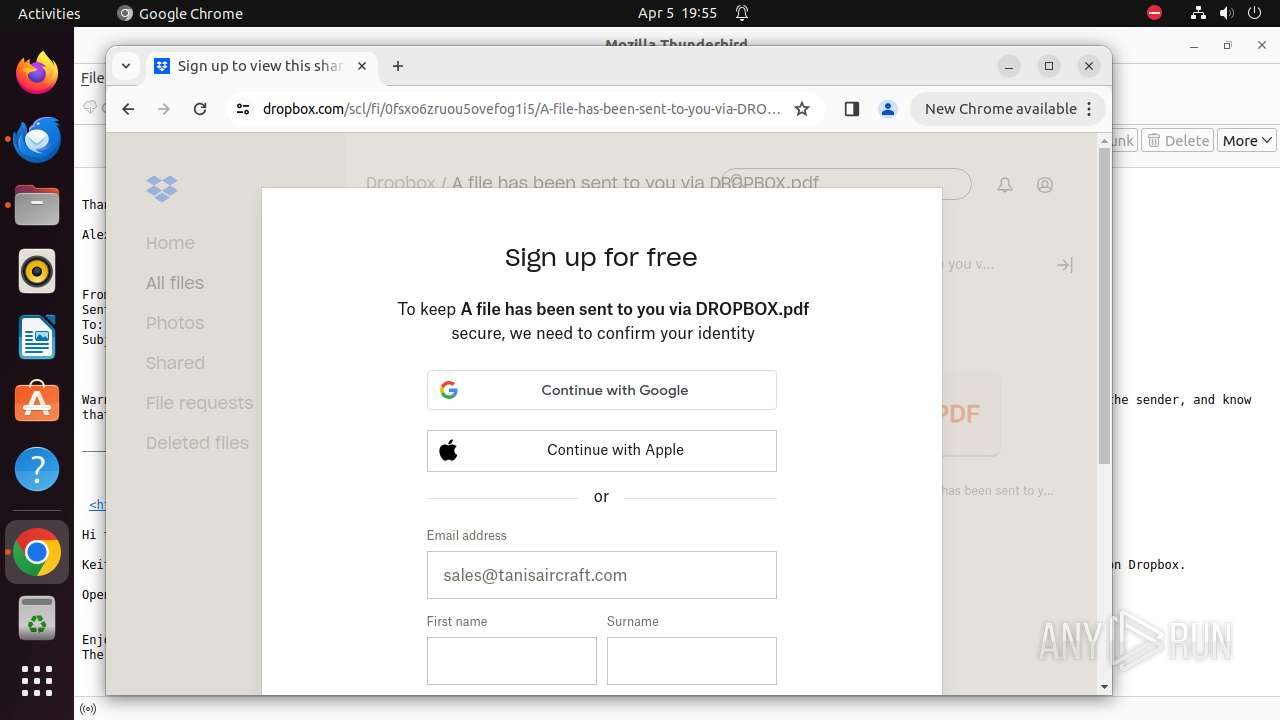
Task: Open the notifications bell in top bar
Action: click(x=742, y=13)
